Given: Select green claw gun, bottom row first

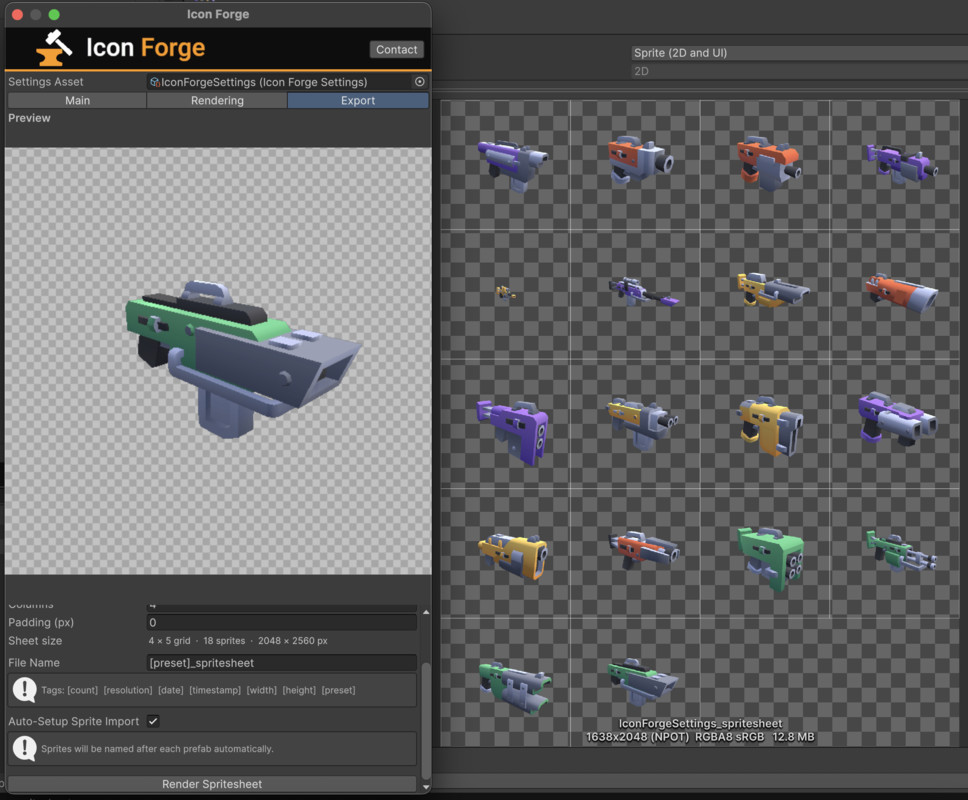Looking at the screenshot, I should point(515,688).
